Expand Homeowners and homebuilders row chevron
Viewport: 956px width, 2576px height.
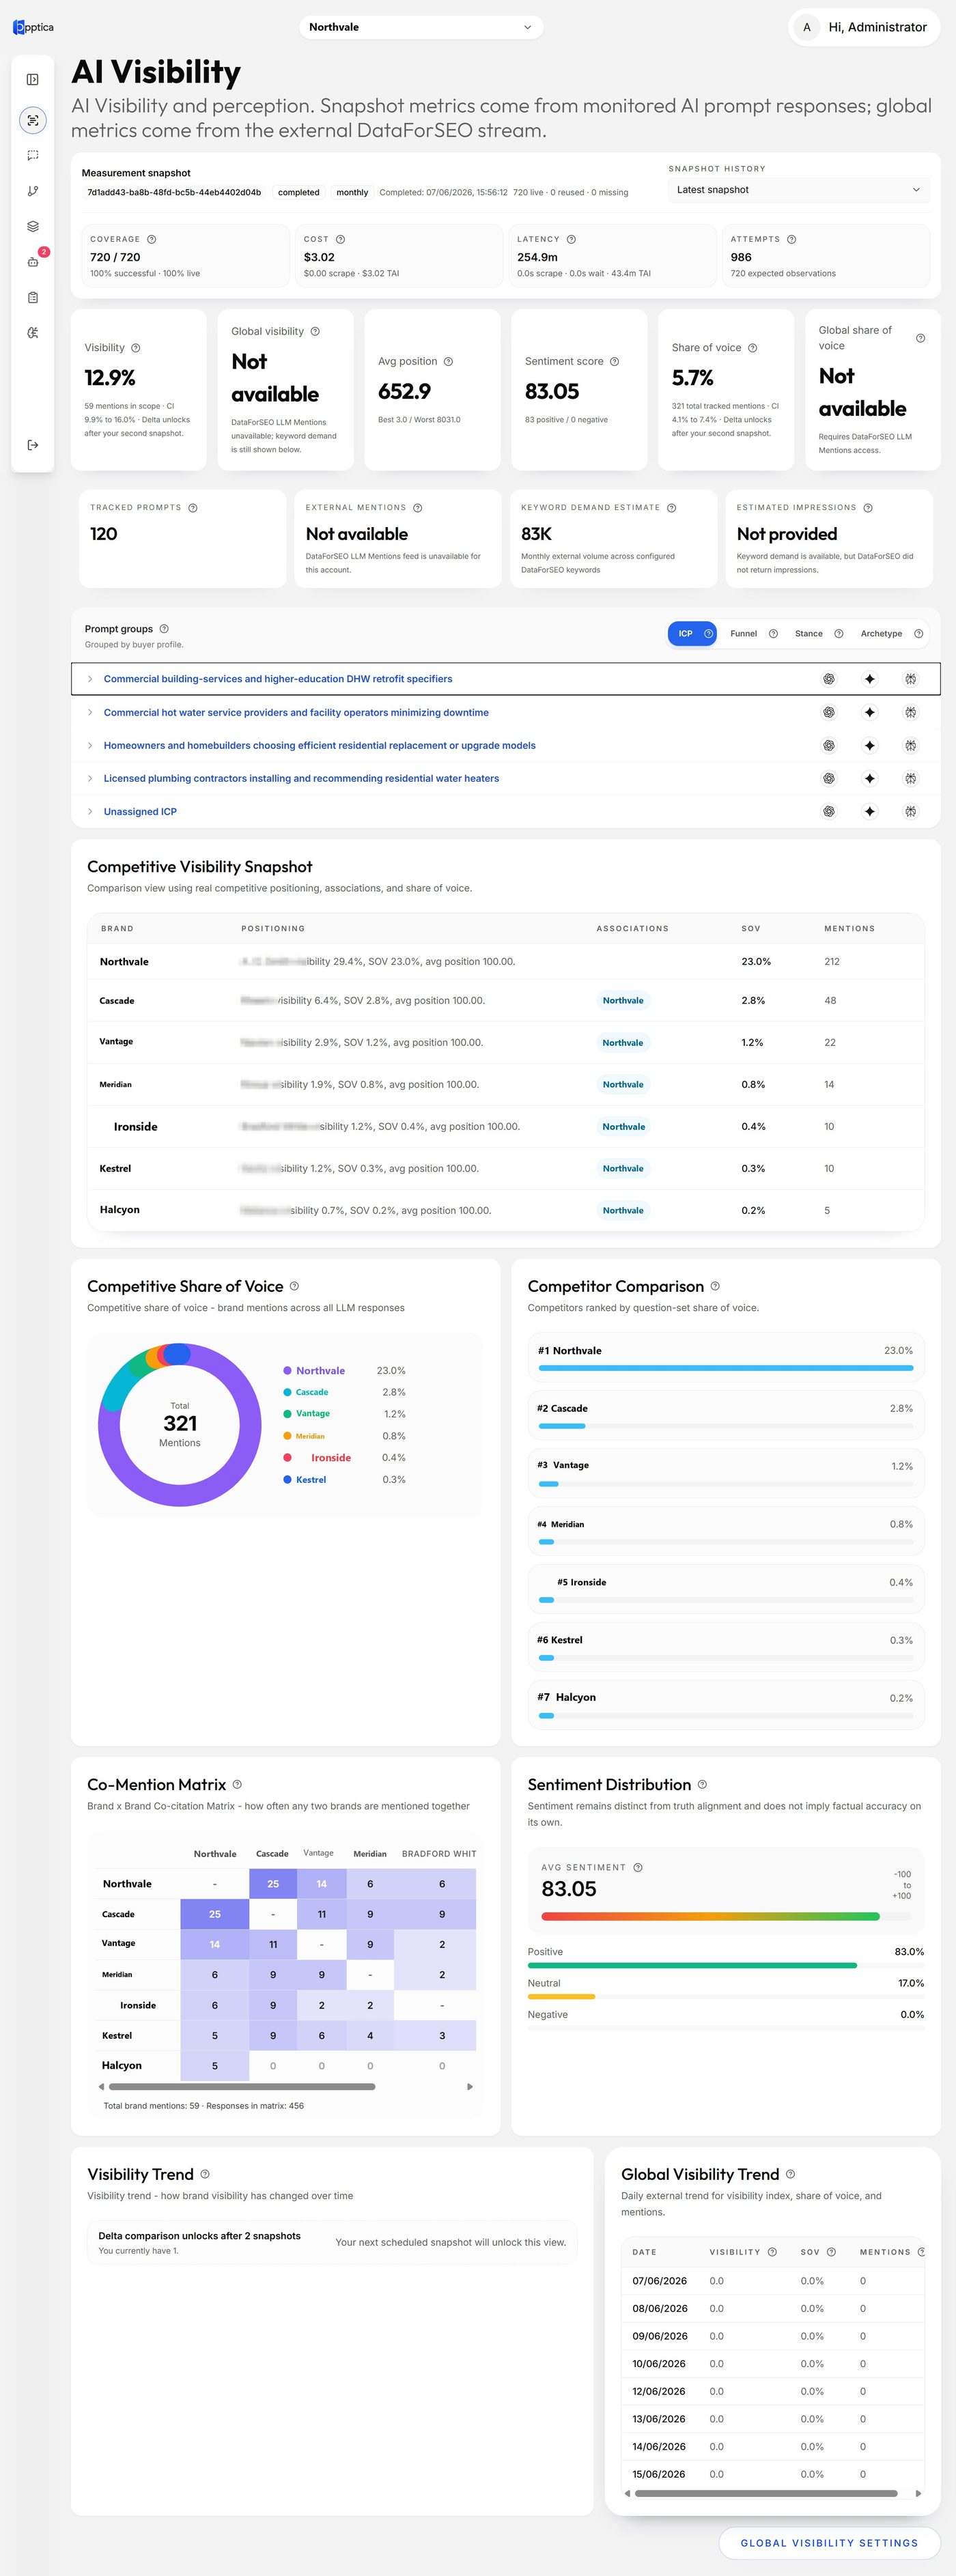90,745
